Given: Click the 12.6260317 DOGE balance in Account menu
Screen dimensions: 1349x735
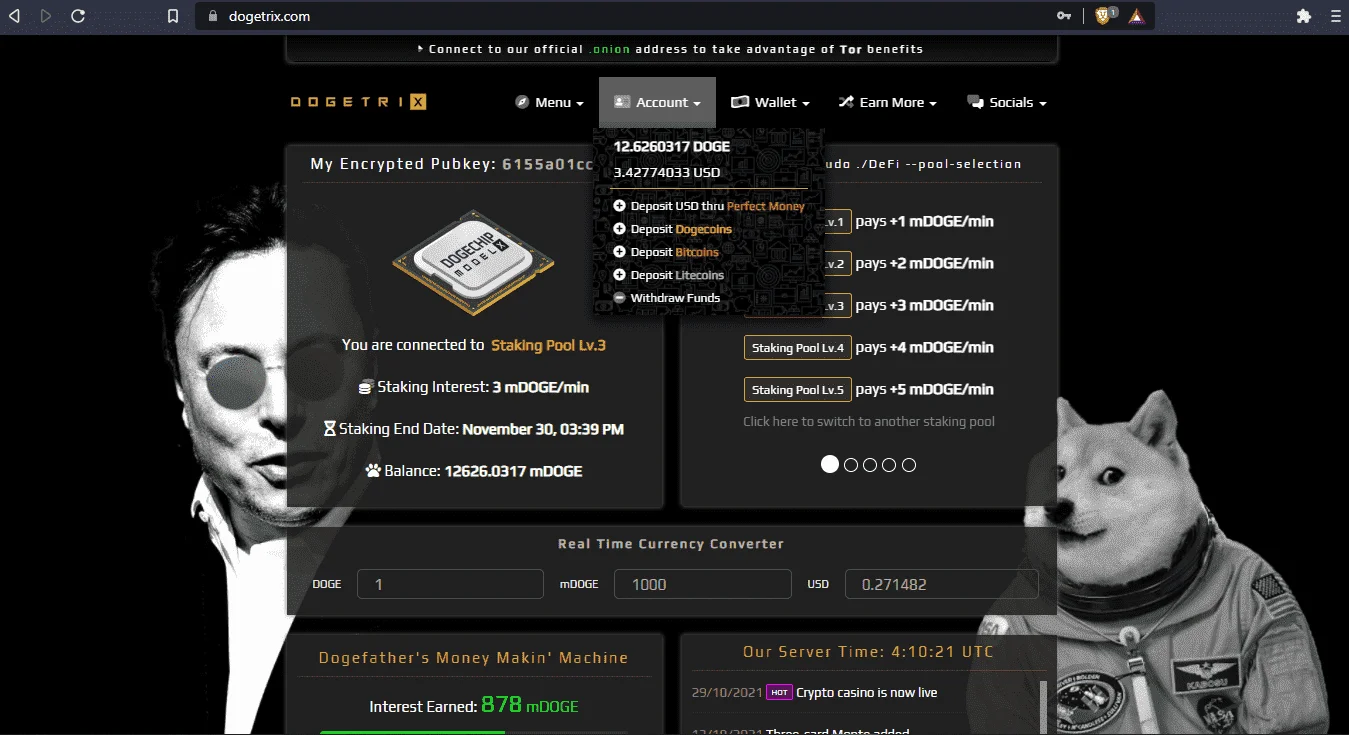Looking at the screenshot, I should 672,146.
